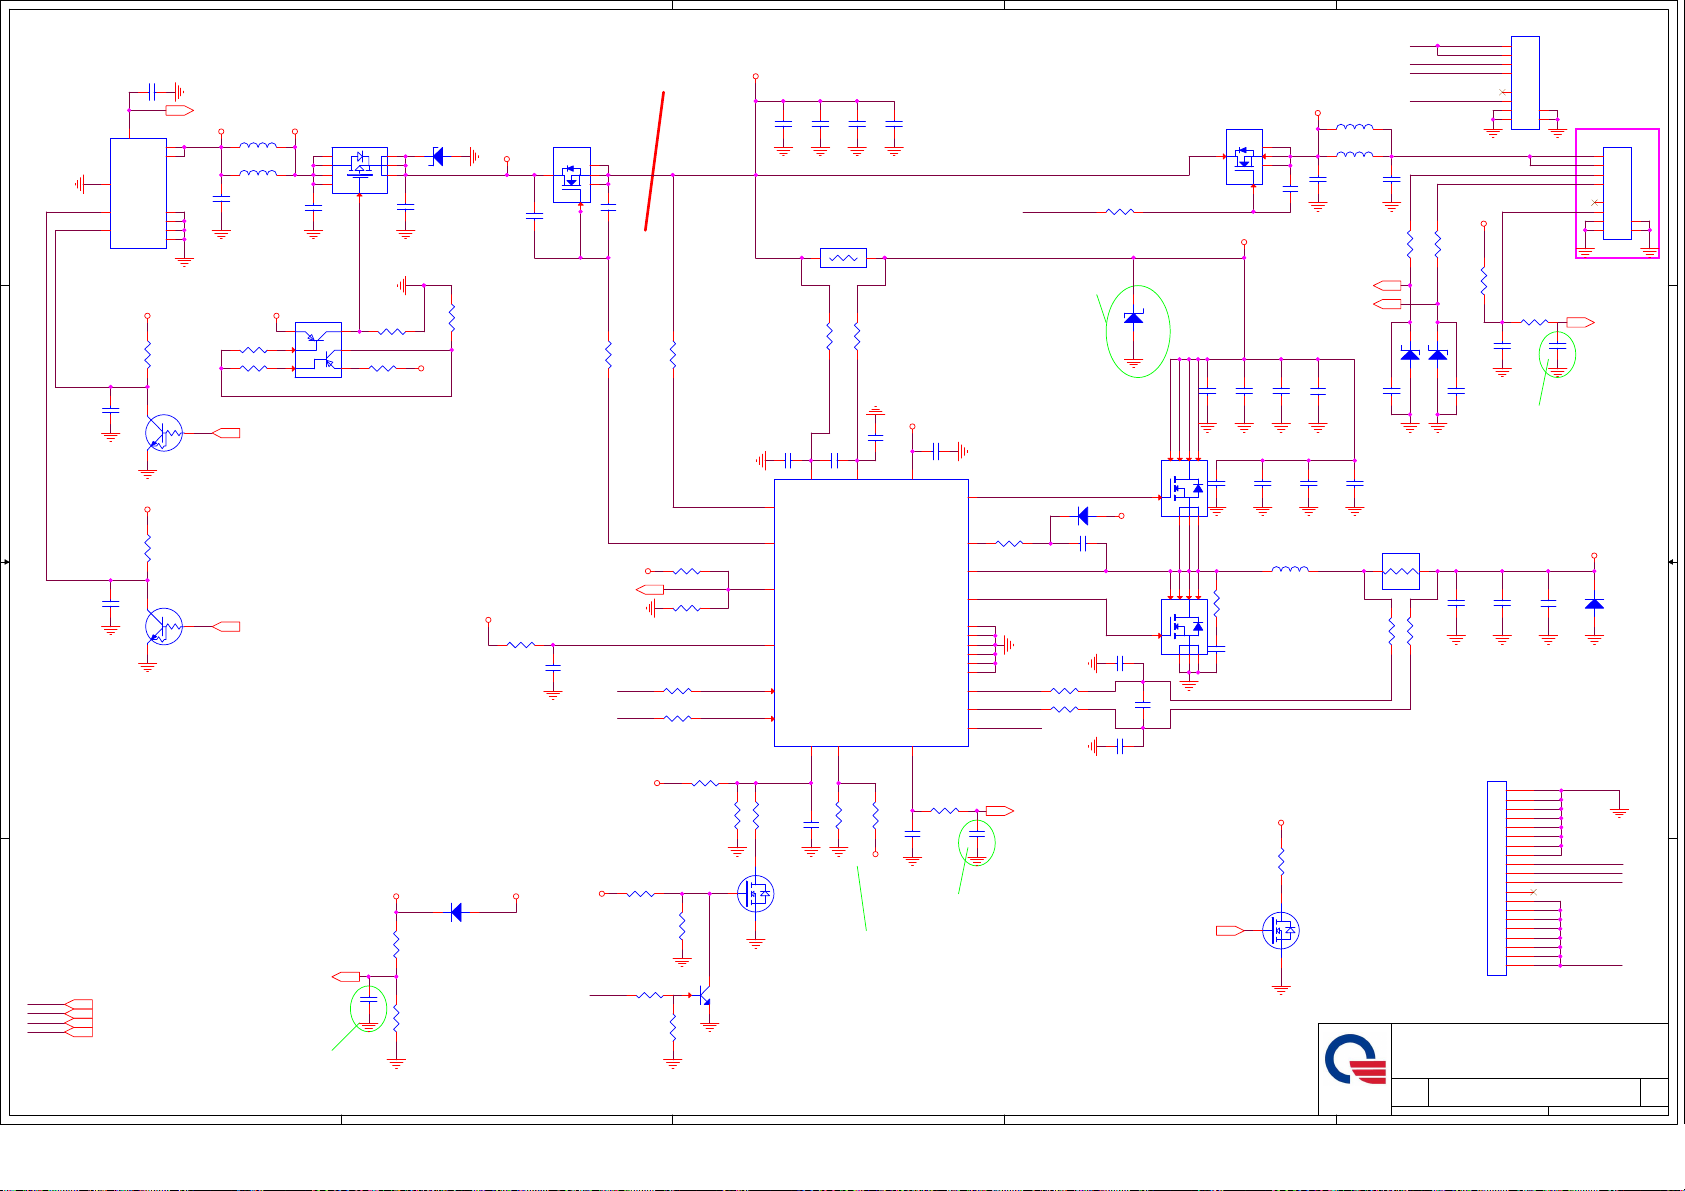Select the dual-transistor package with two input arrows
The width and height of the screenshot is (1685, 1191).
318,350
